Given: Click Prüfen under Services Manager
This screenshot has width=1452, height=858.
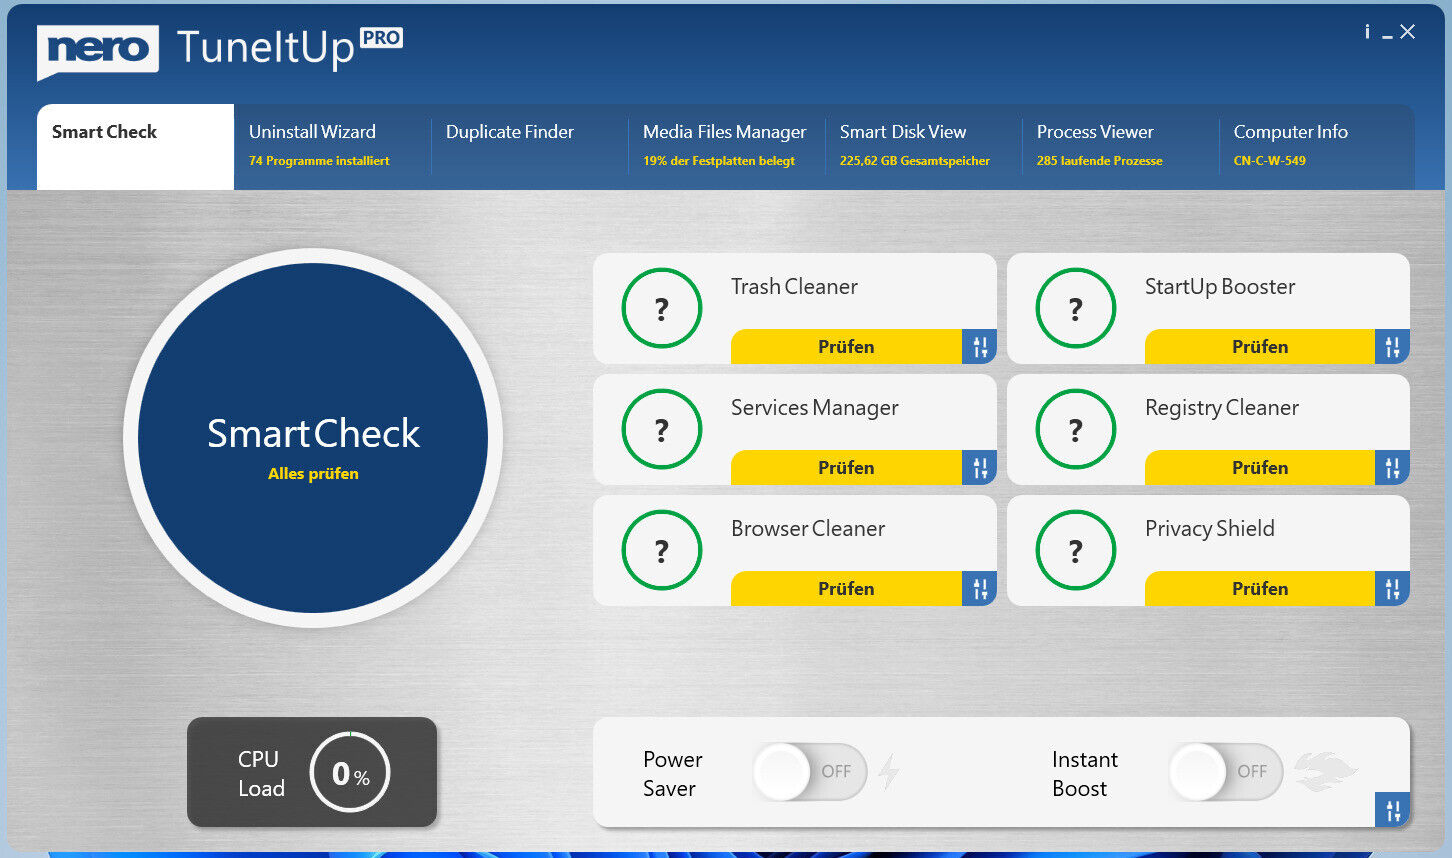Looking at the screenshot, I should pyautogui.click(x=846, y=468).
